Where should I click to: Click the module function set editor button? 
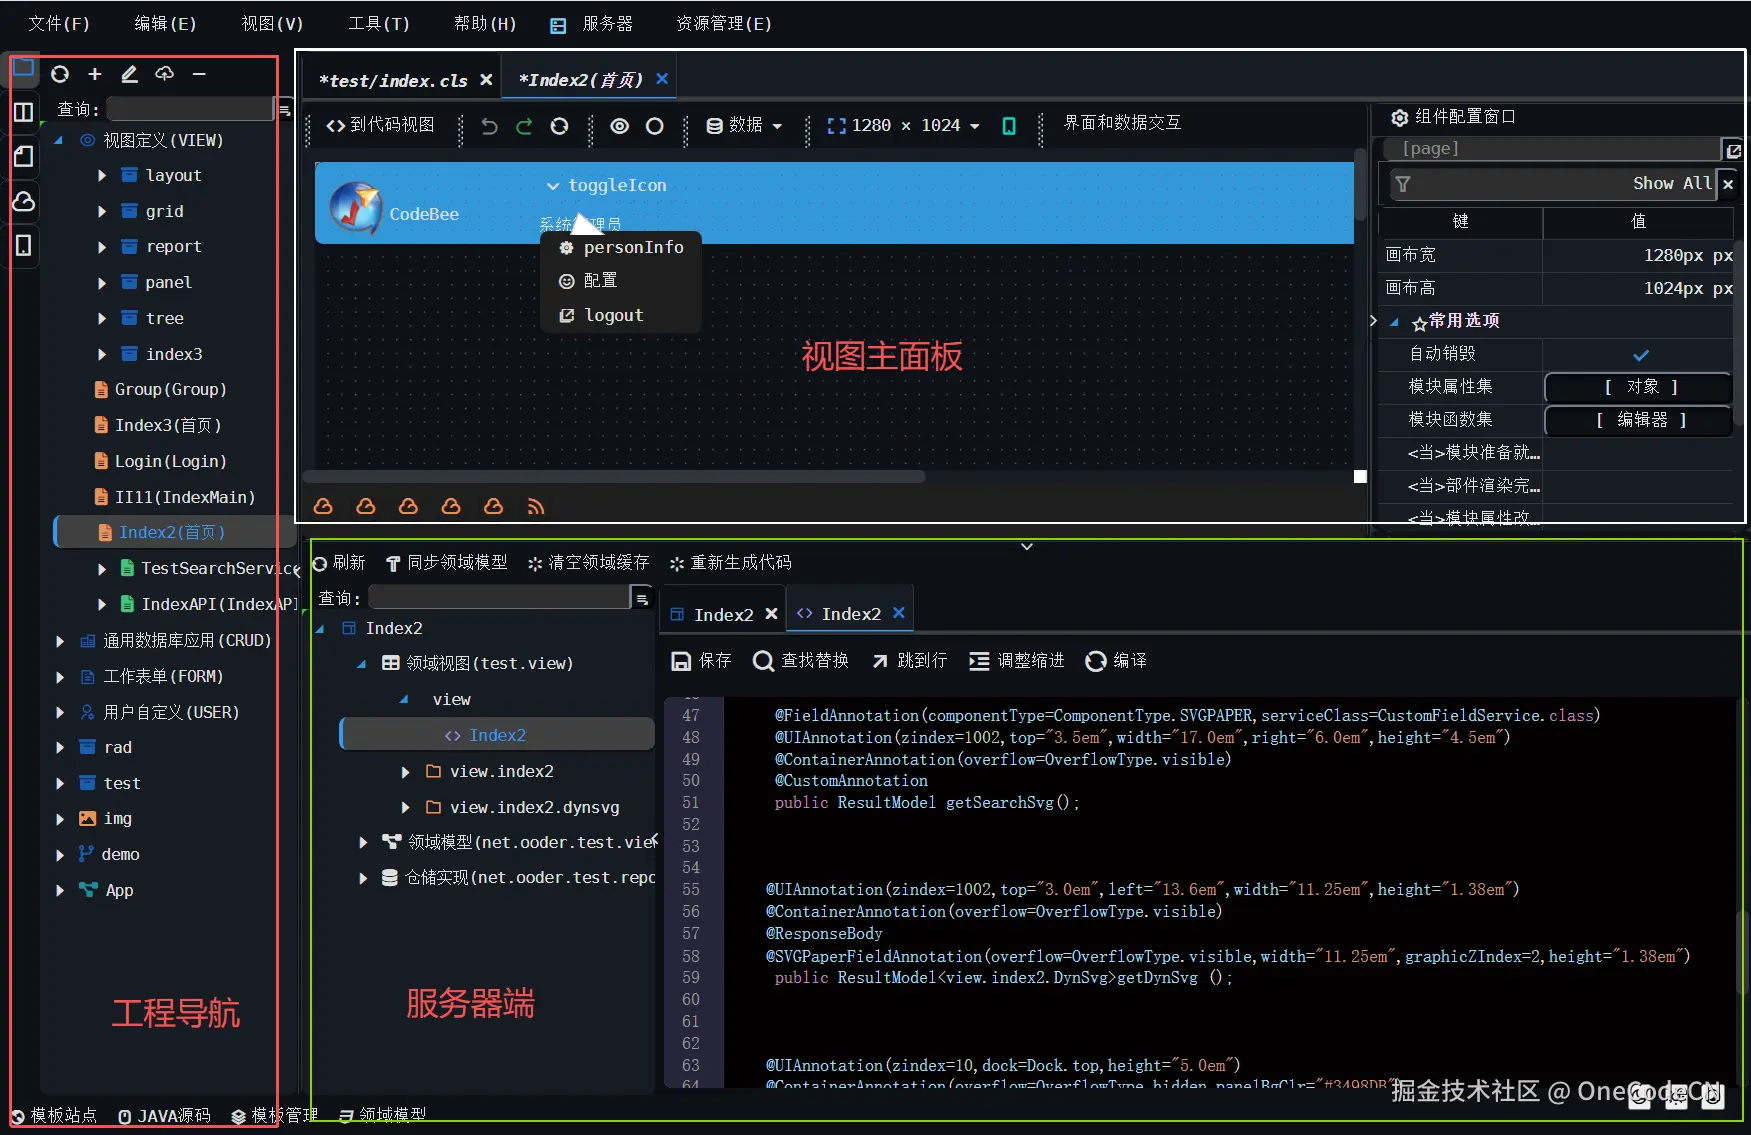[x=1639, y=420]
